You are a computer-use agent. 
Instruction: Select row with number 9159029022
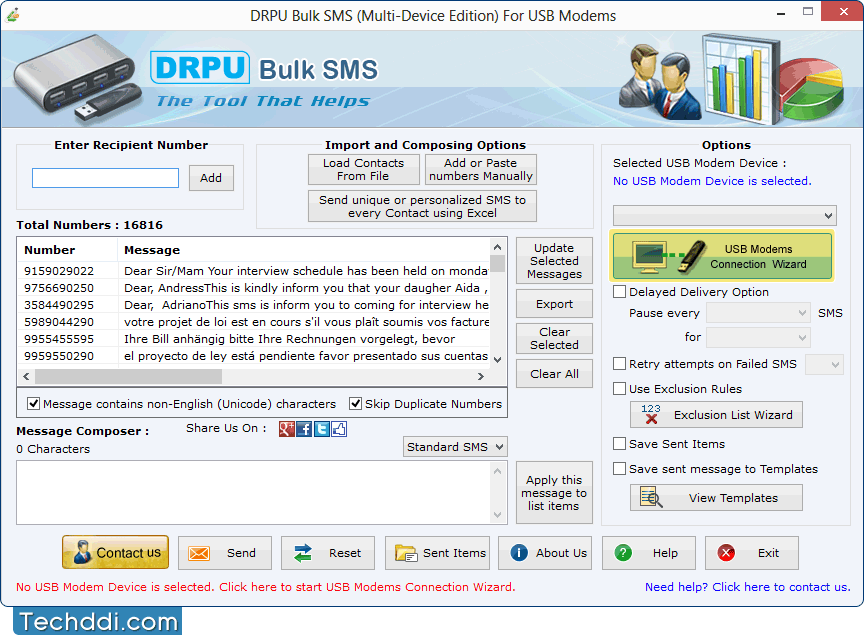254,271
